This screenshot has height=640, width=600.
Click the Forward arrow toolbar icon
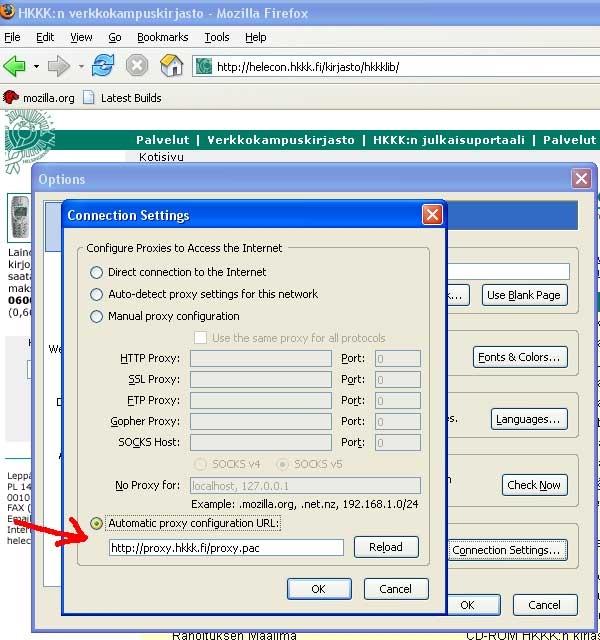[59, 67]
